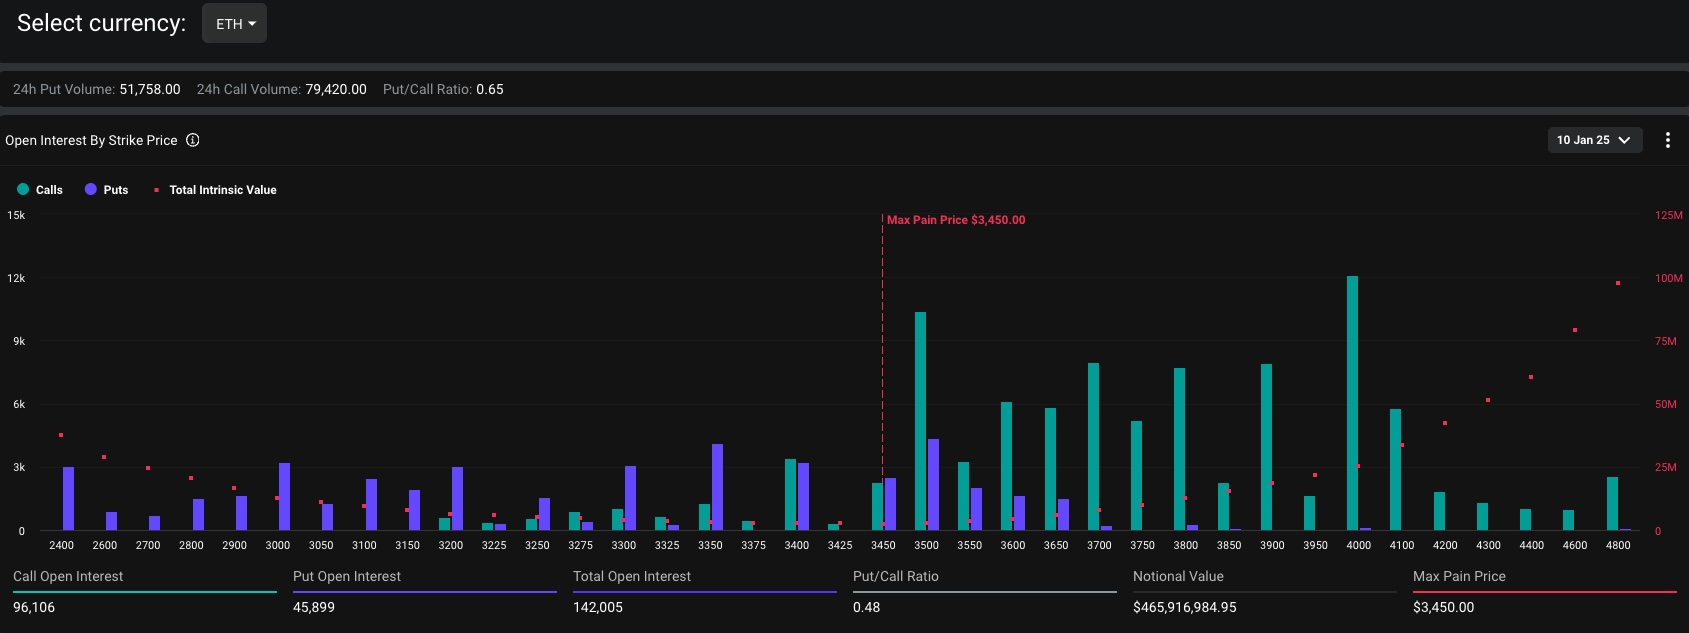
Task: Click the intrinsic value marker above 4600 strike
Action: pyautogui.click(x=1575, y=330)
